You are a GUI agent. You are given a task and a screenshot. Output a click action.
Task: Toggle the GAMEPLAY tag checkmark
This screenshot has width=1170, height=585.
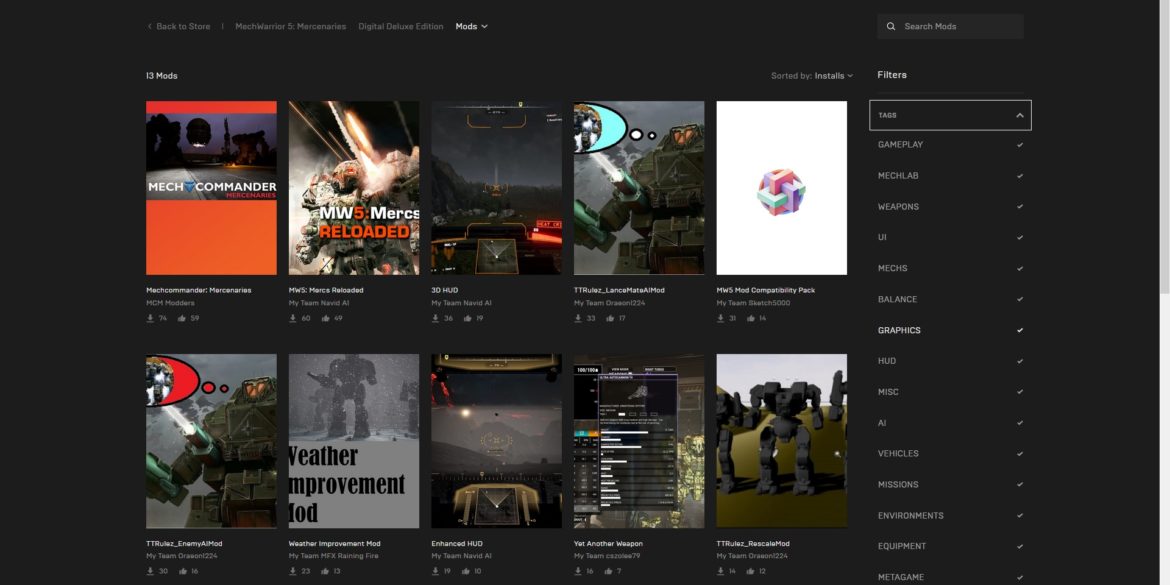(x=1020, y=145)
